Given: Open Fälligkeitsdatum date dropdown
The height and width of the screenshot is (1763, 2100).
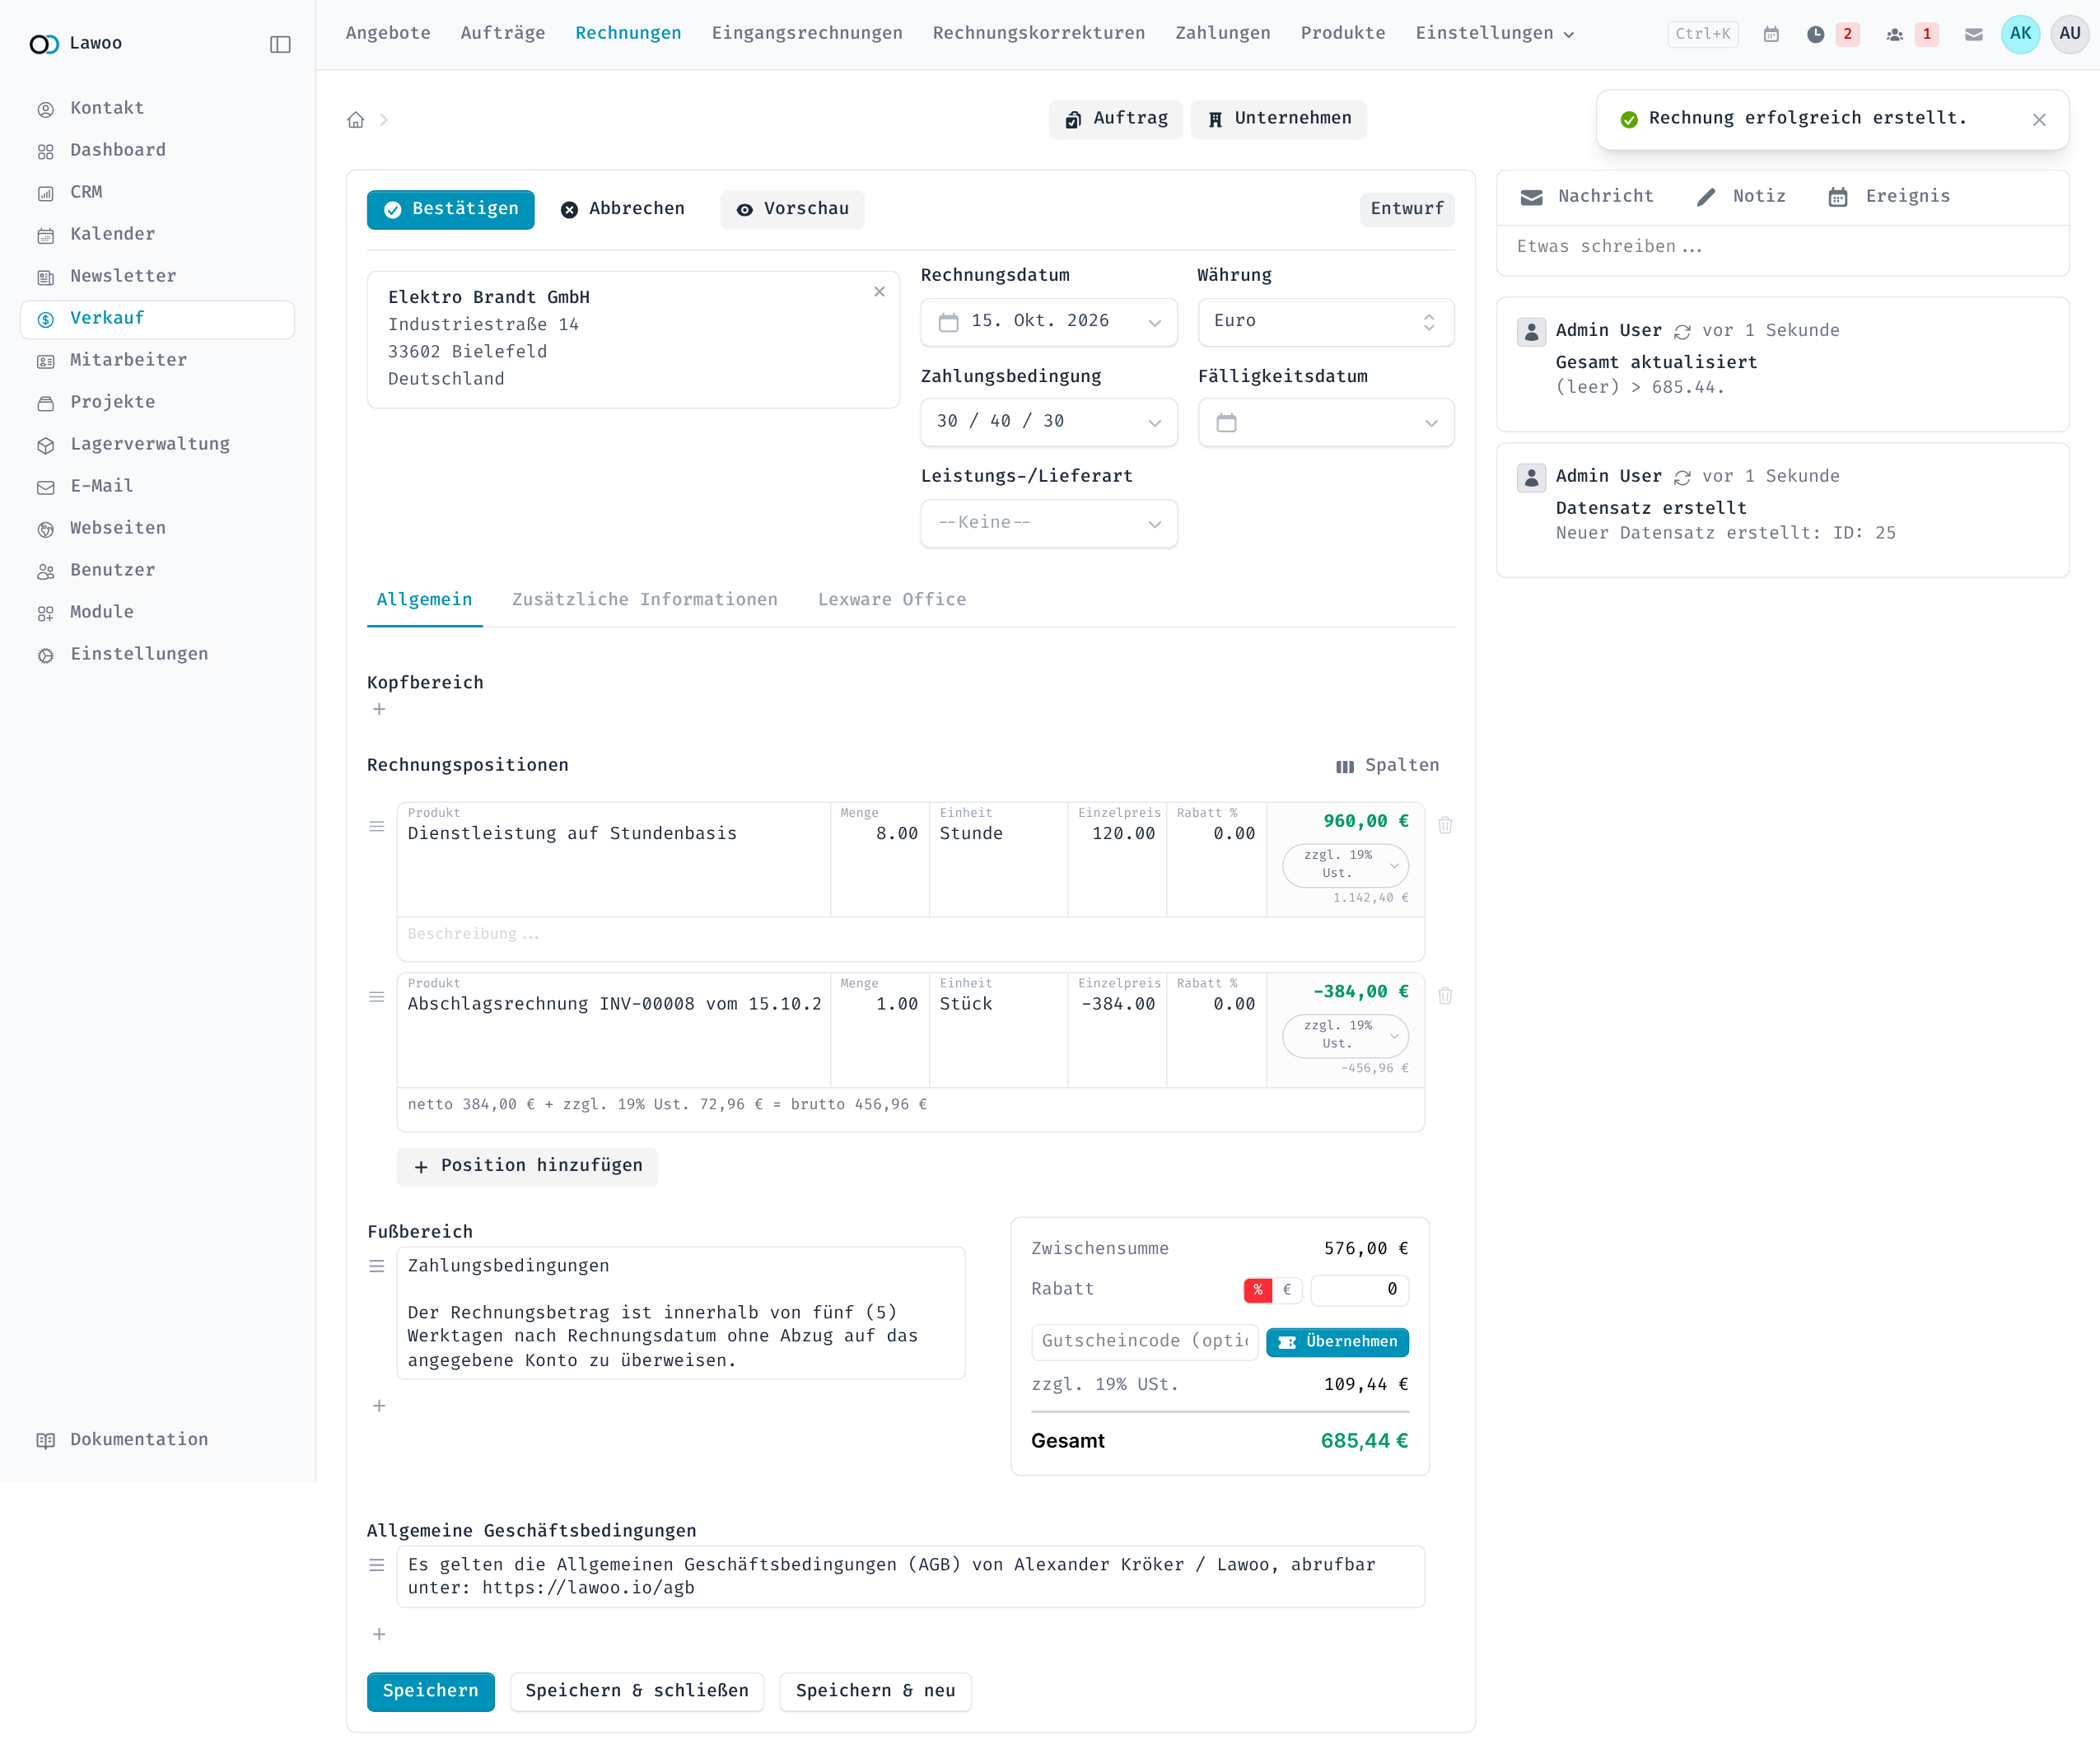Looking at the screenshot, I should point(1326,422).
